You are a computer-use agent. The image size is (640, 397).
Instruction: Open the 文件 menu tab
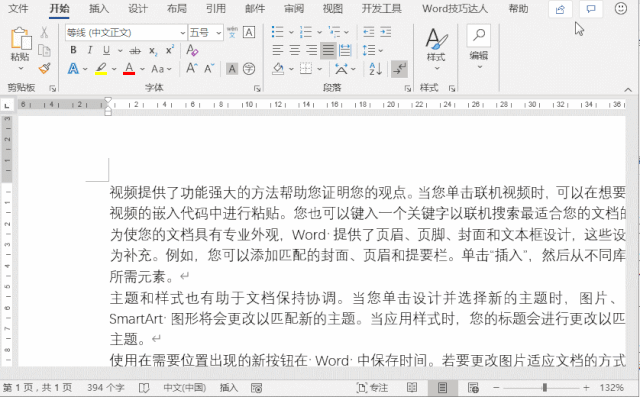pyautogui.click(x=18, y=9)
